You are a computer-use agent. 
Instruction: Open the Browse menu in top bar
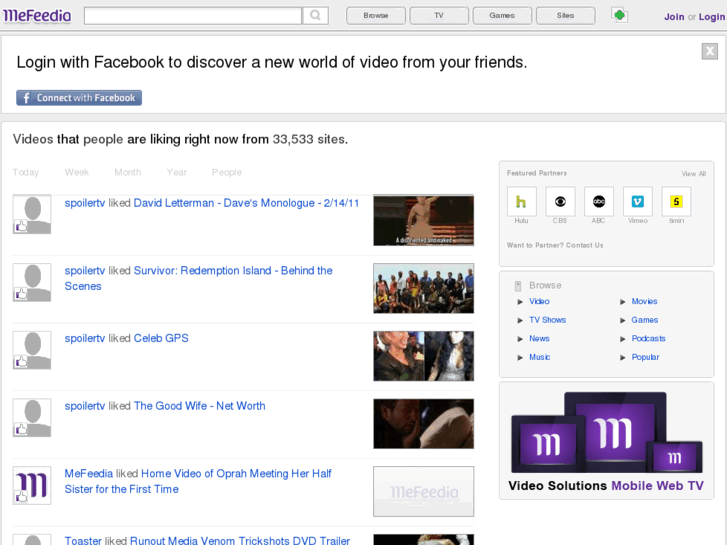click(376, 16)
